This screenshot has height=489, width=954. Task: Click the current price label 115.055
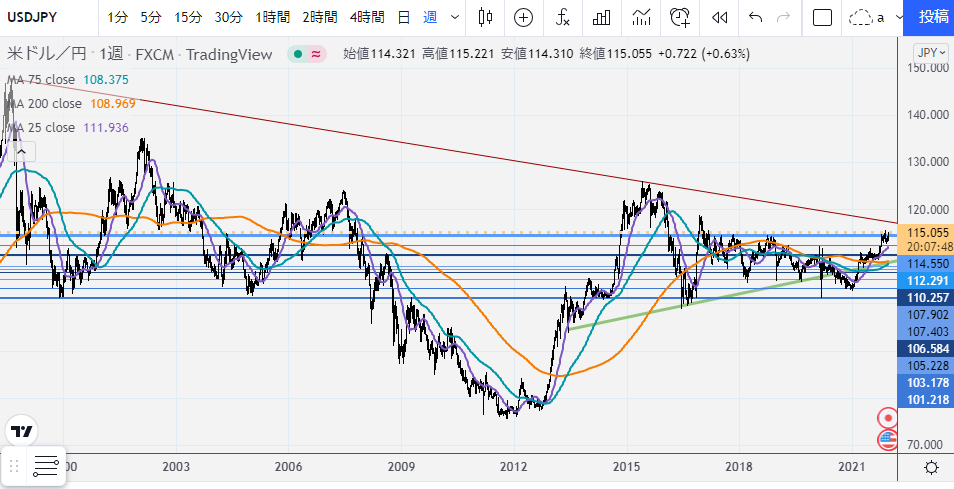click(x=925, y=233)
